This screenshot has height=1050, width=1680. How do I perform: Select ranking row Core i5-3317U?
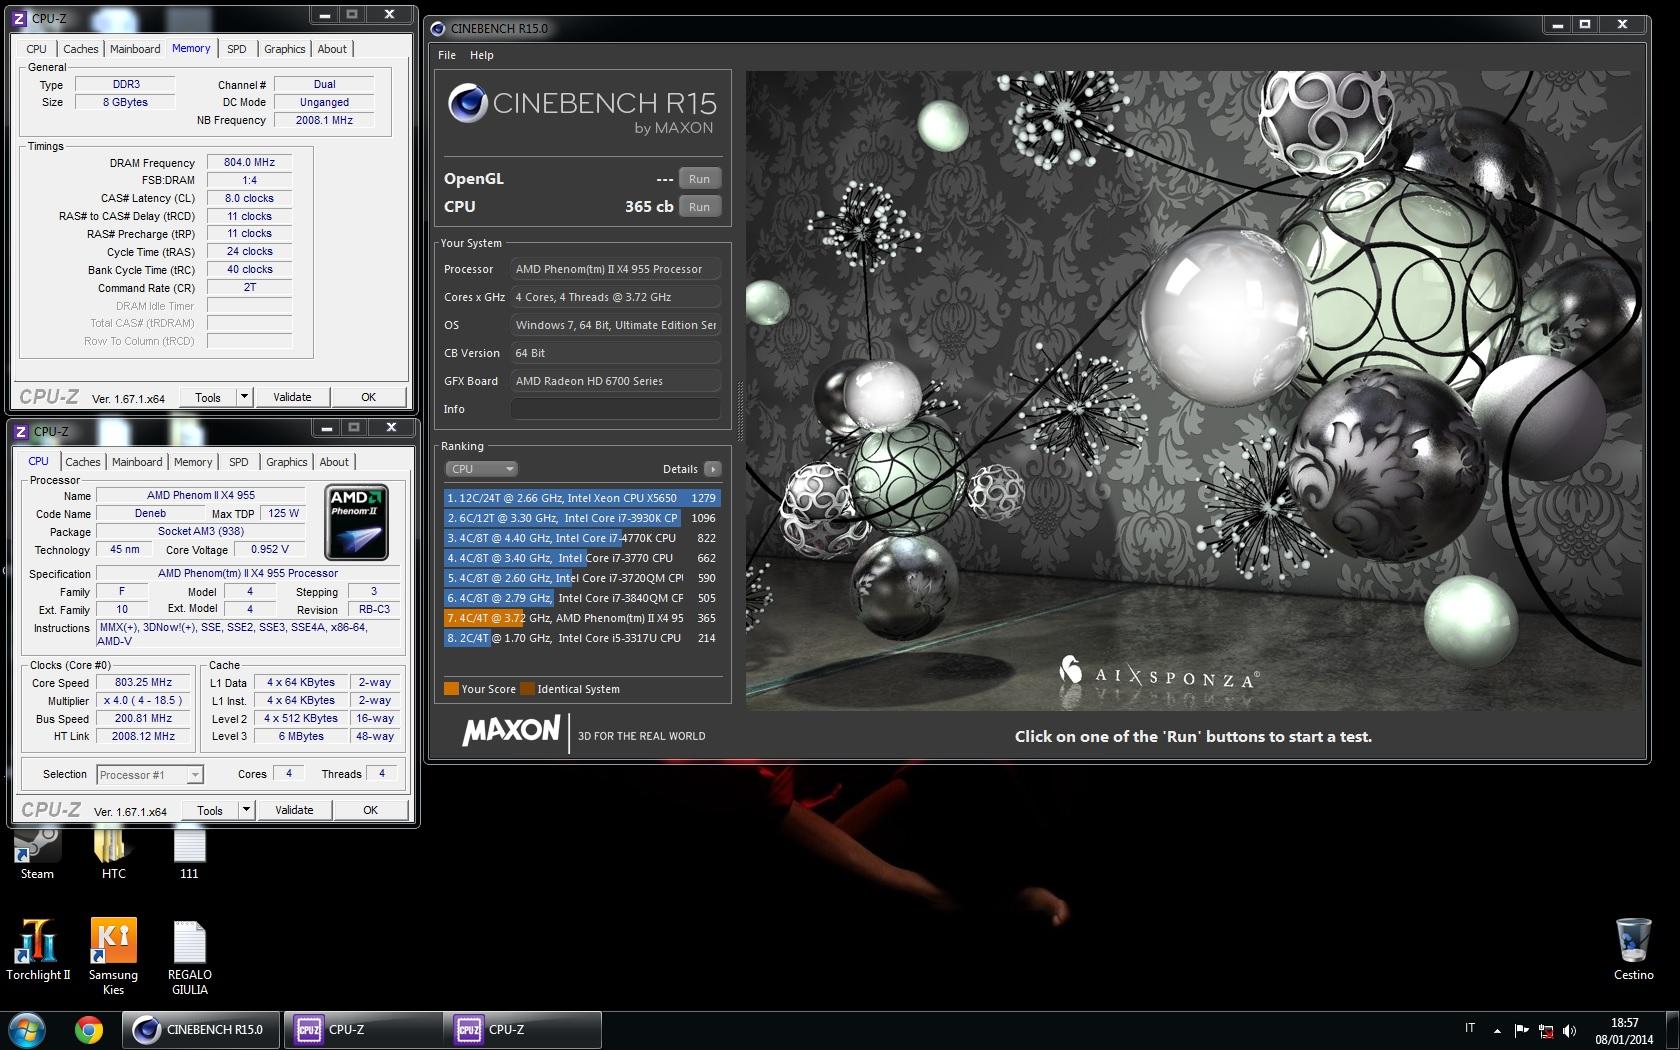tap(582, 638)
